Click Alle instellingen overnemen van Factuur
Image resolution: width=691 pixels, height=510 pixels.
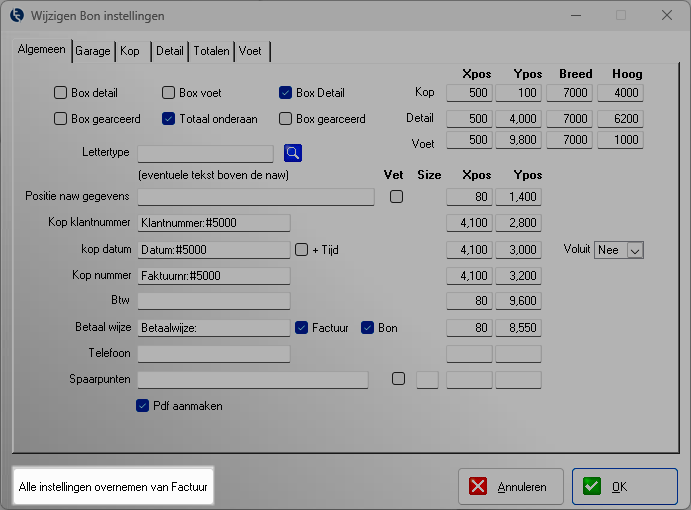(x=112, y=487)
